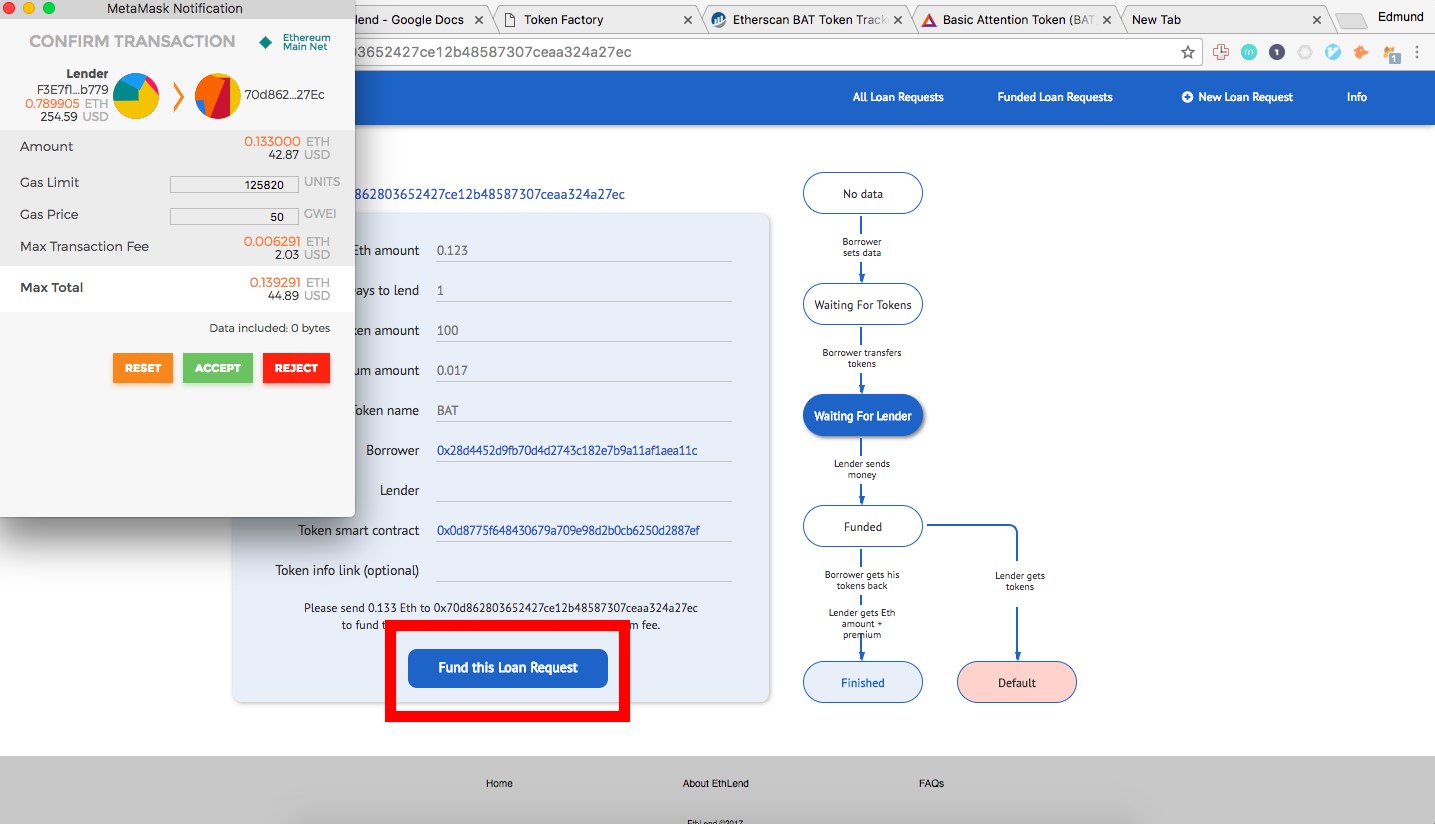Click the plus icon beside New Loan Request
The height and width of the screenshot is (824, 1435).
point(1187,97)
